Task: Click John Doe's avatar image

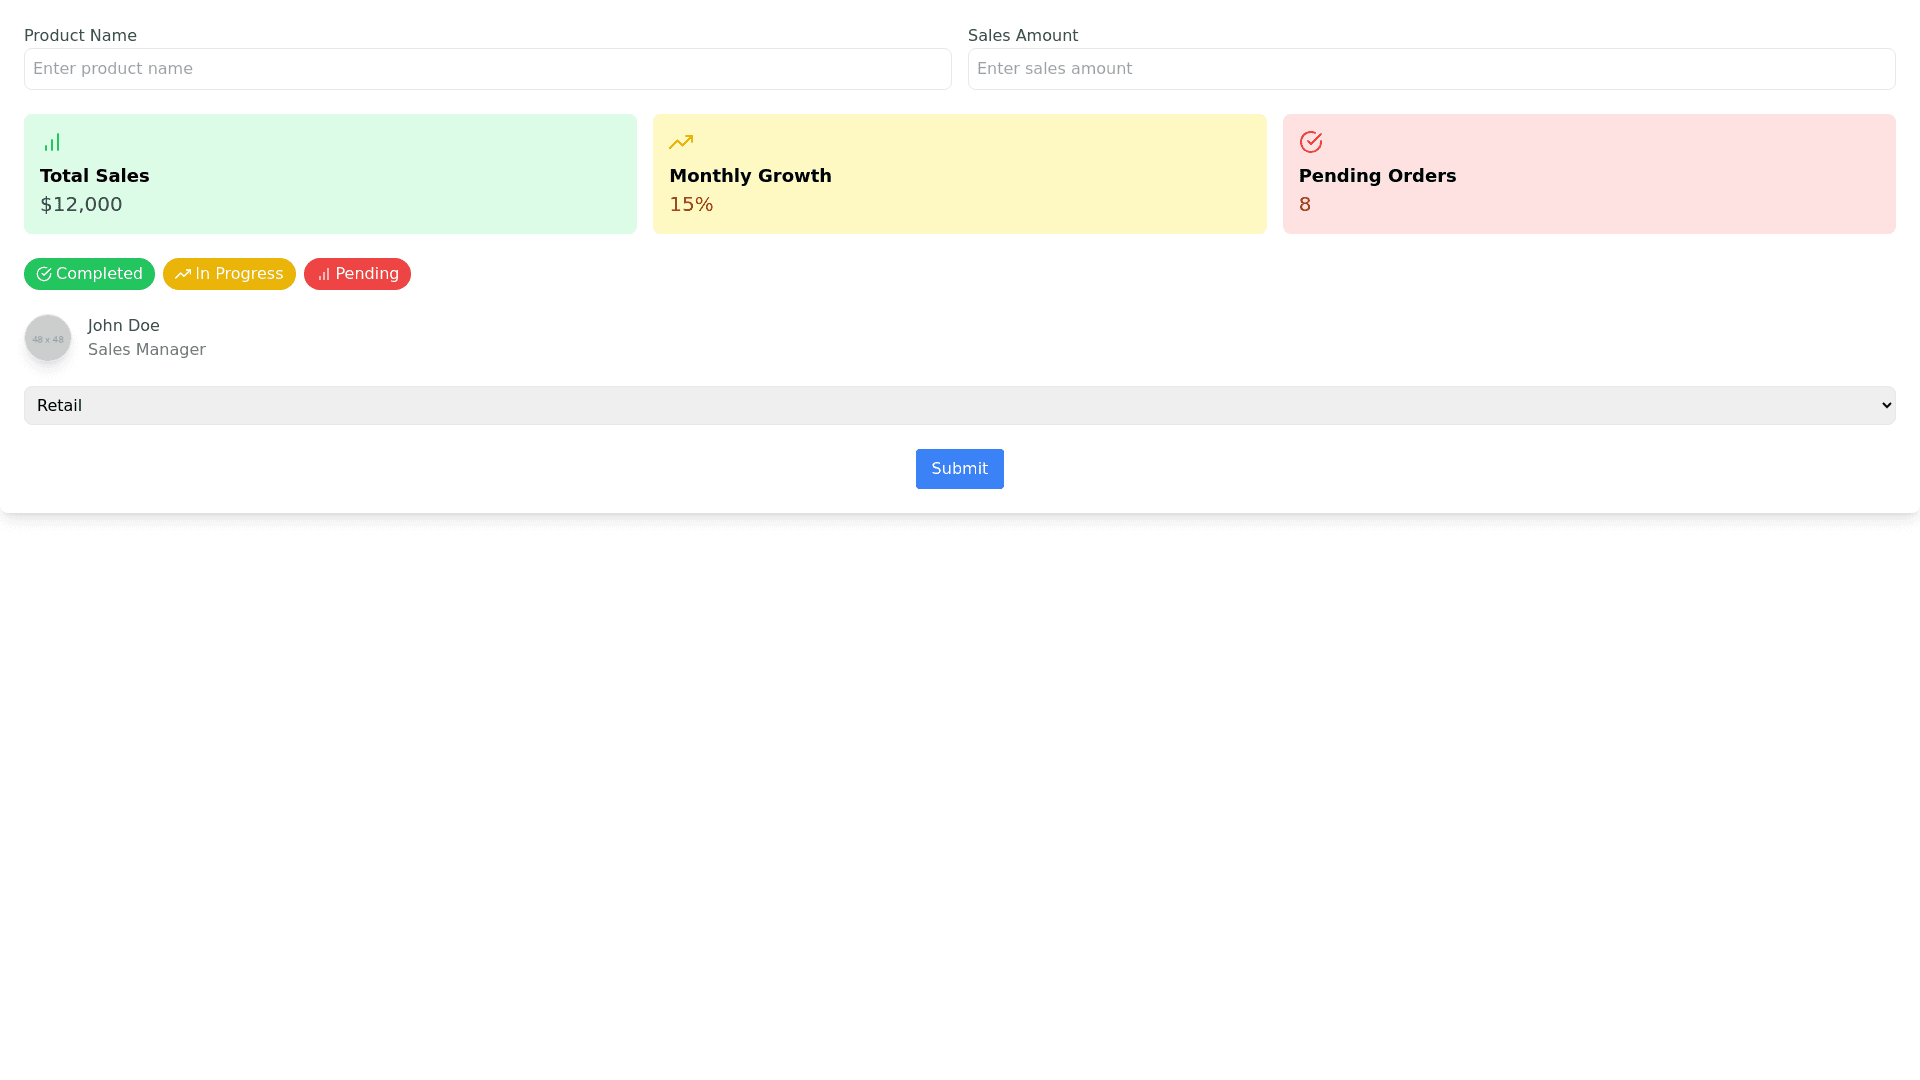Action: click(48, 338)
